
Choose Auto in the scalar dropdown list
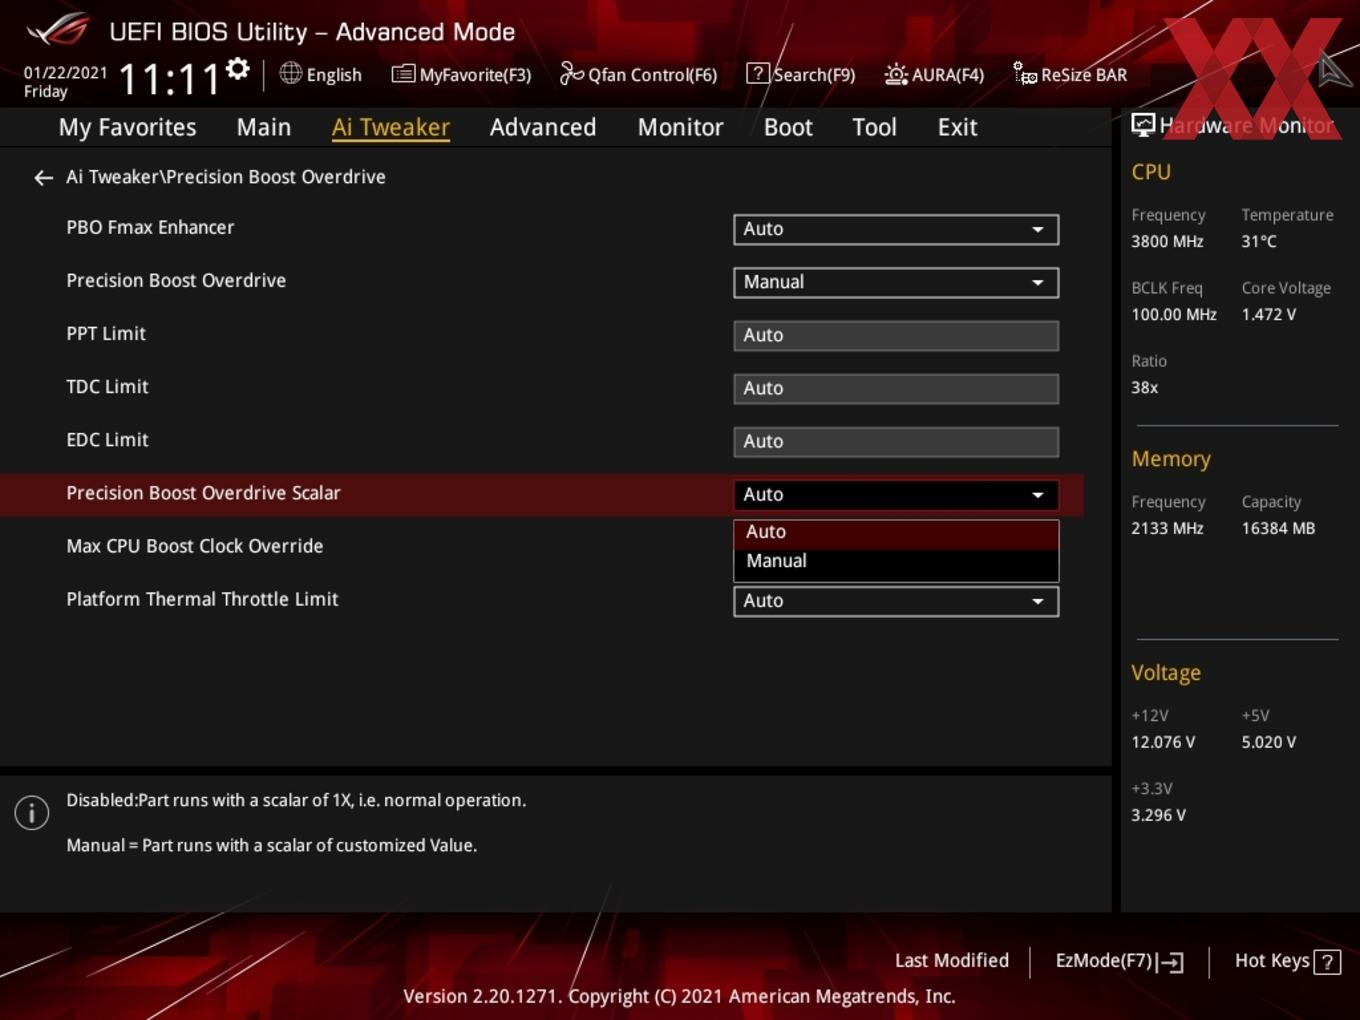(x=896, y=533)
